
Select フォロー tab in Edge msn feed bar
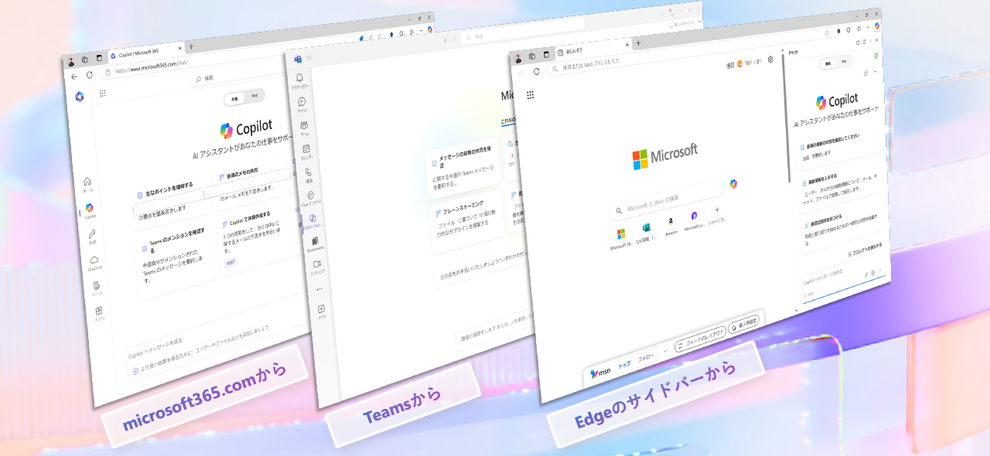click(645, 357)
